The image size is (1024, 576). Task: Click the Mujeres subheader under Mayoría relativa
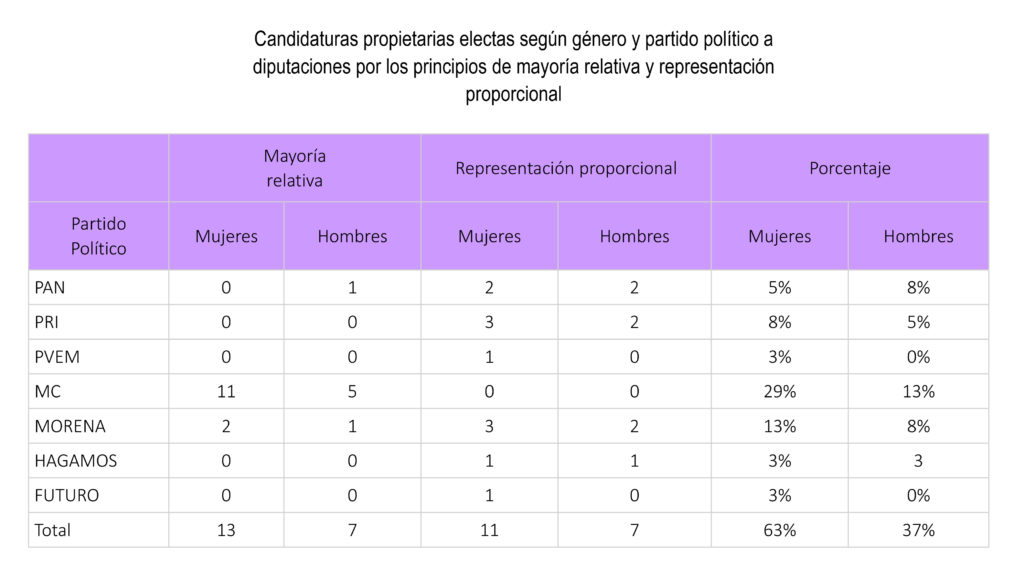226,237
